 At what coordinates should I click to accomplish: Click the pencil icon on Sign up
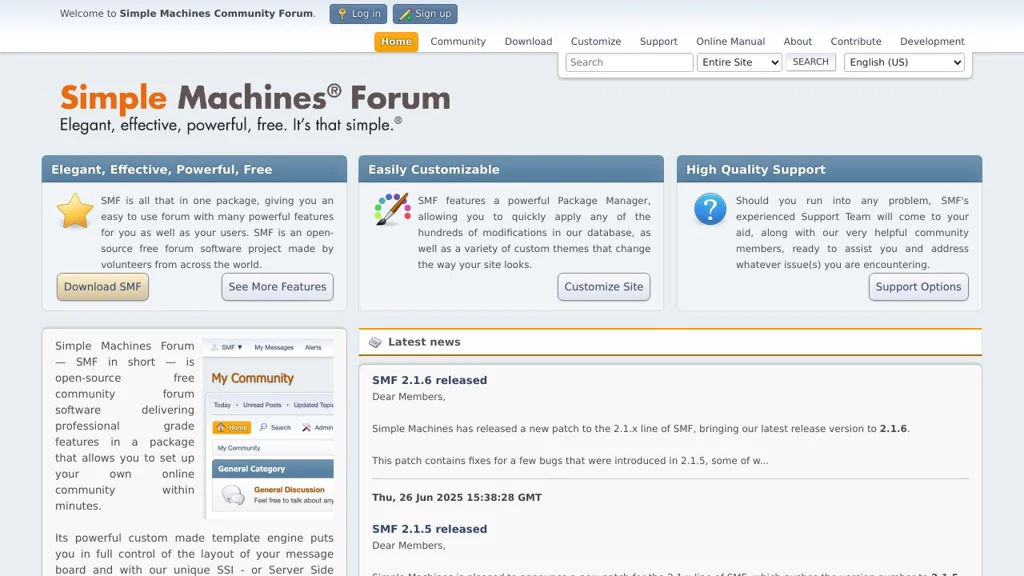405,14
